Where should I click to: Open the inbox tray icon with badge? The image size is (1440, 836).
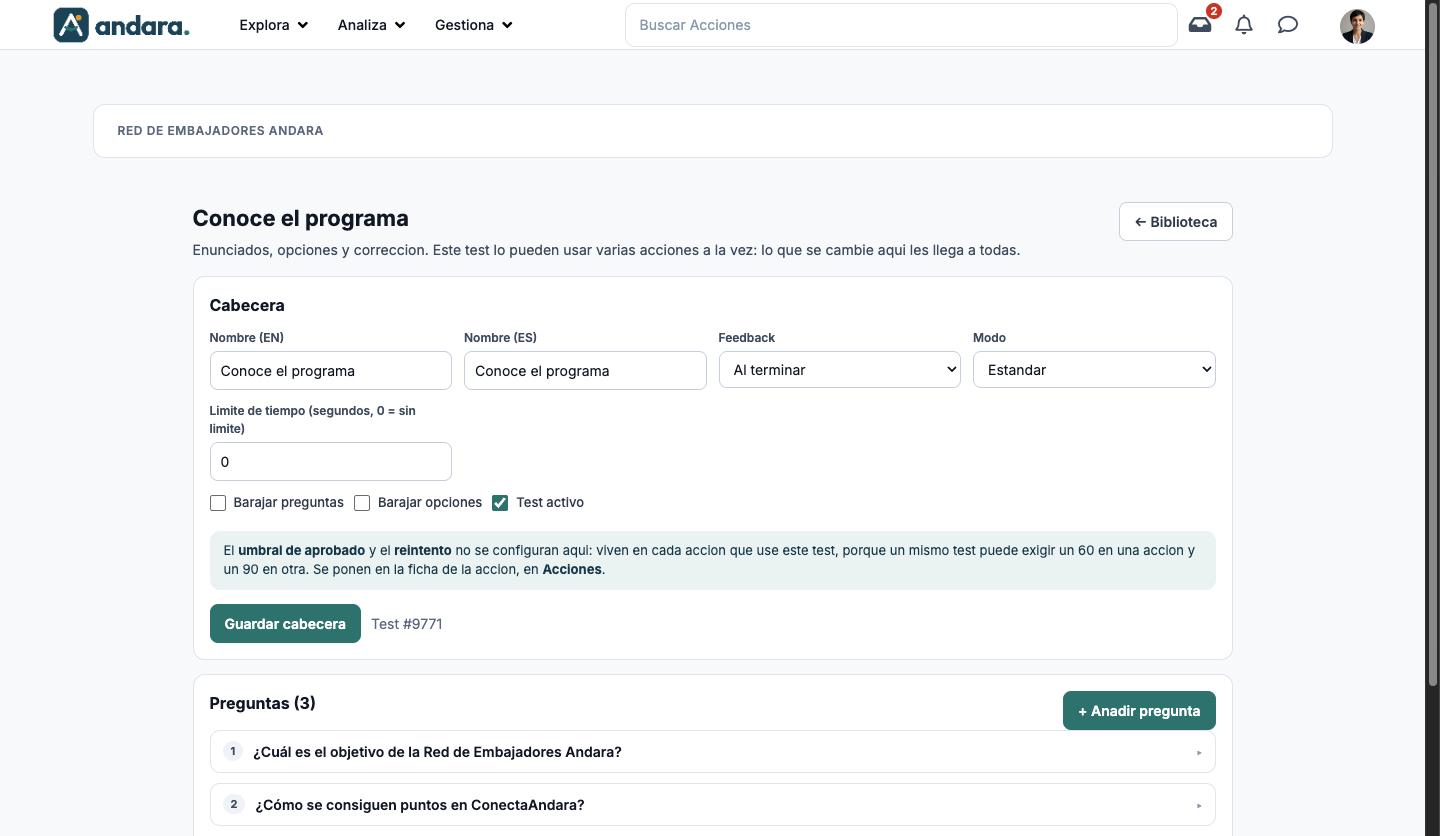click(x=1200, y=24)
